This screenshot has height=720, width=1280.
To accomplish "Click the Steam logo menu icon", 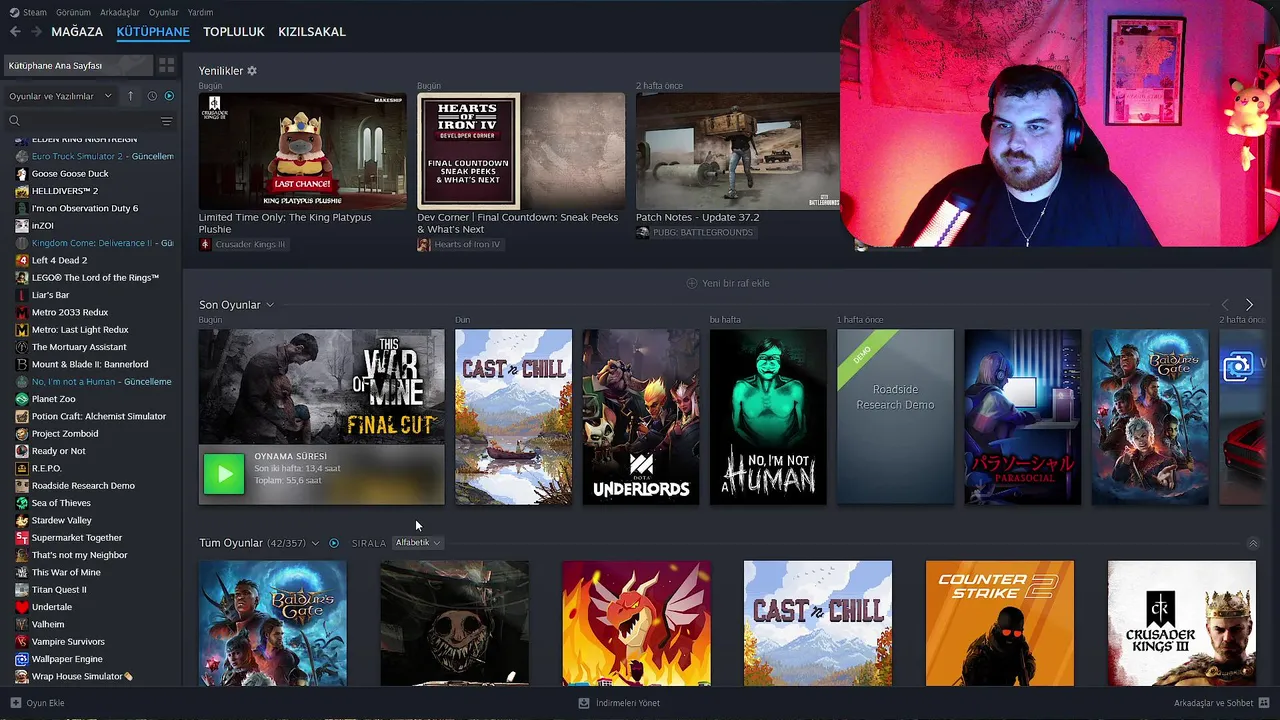I will coord(15,12).
